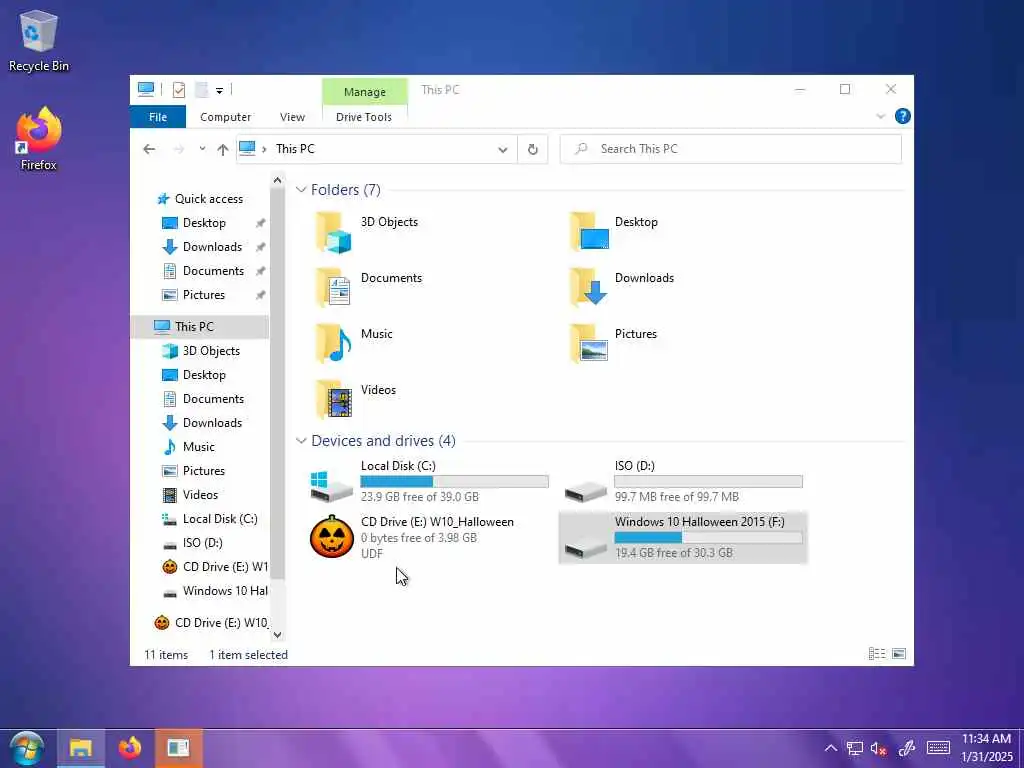Open the Desktop folder icon in Folders section
This screenshot has width=1024, height=768.
[589, 232]
